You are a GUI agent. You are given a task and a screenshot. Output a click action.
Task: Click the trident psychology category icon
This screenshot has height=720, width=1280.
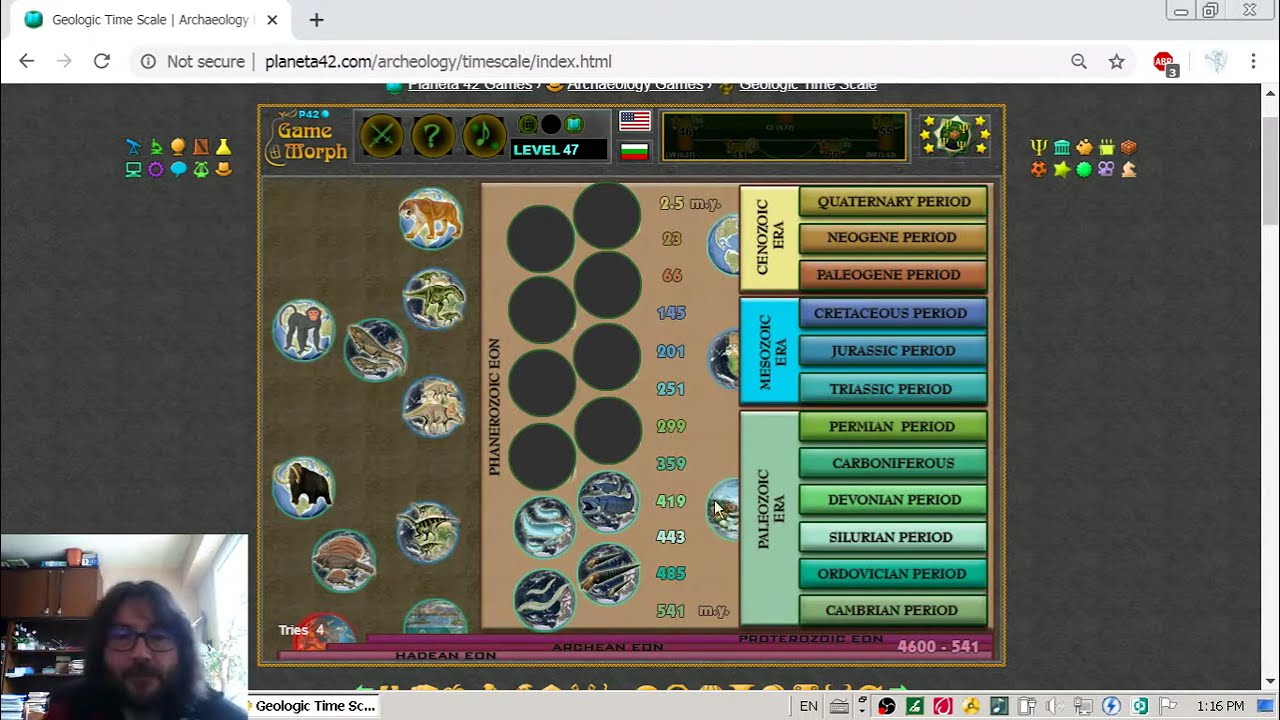click(1039, 147)
